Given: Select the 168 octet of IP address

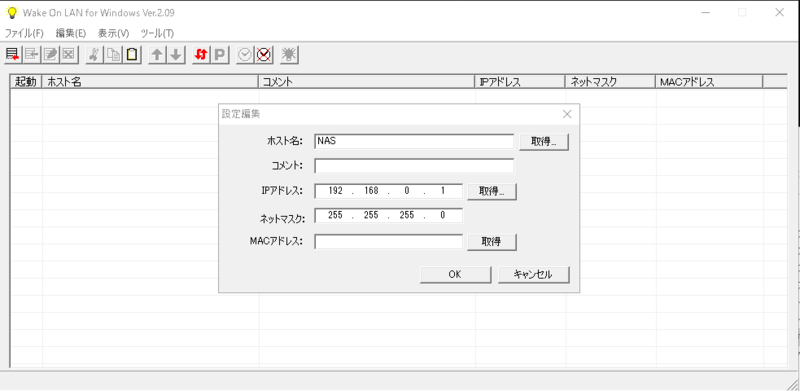Looking at the screenshot, I should [371, 191].
